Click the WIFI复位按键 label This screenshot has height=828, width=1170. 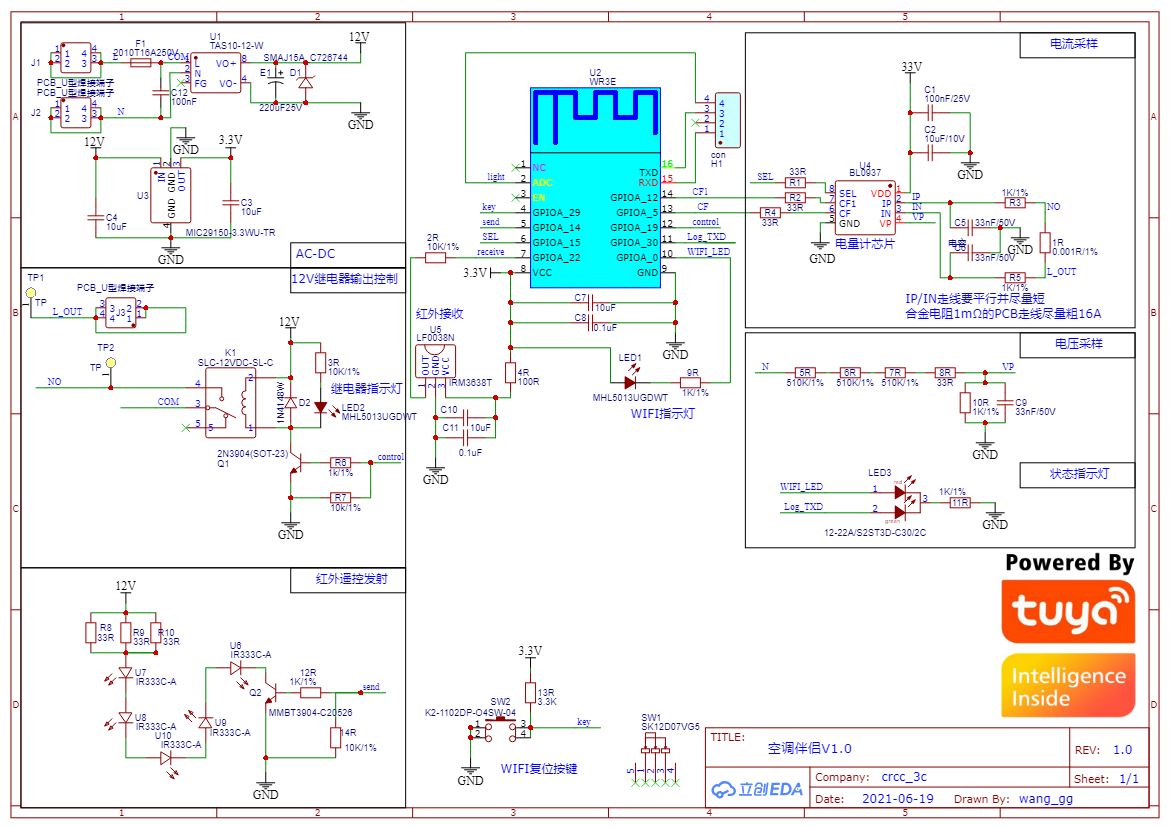click(x=539, y=769)
